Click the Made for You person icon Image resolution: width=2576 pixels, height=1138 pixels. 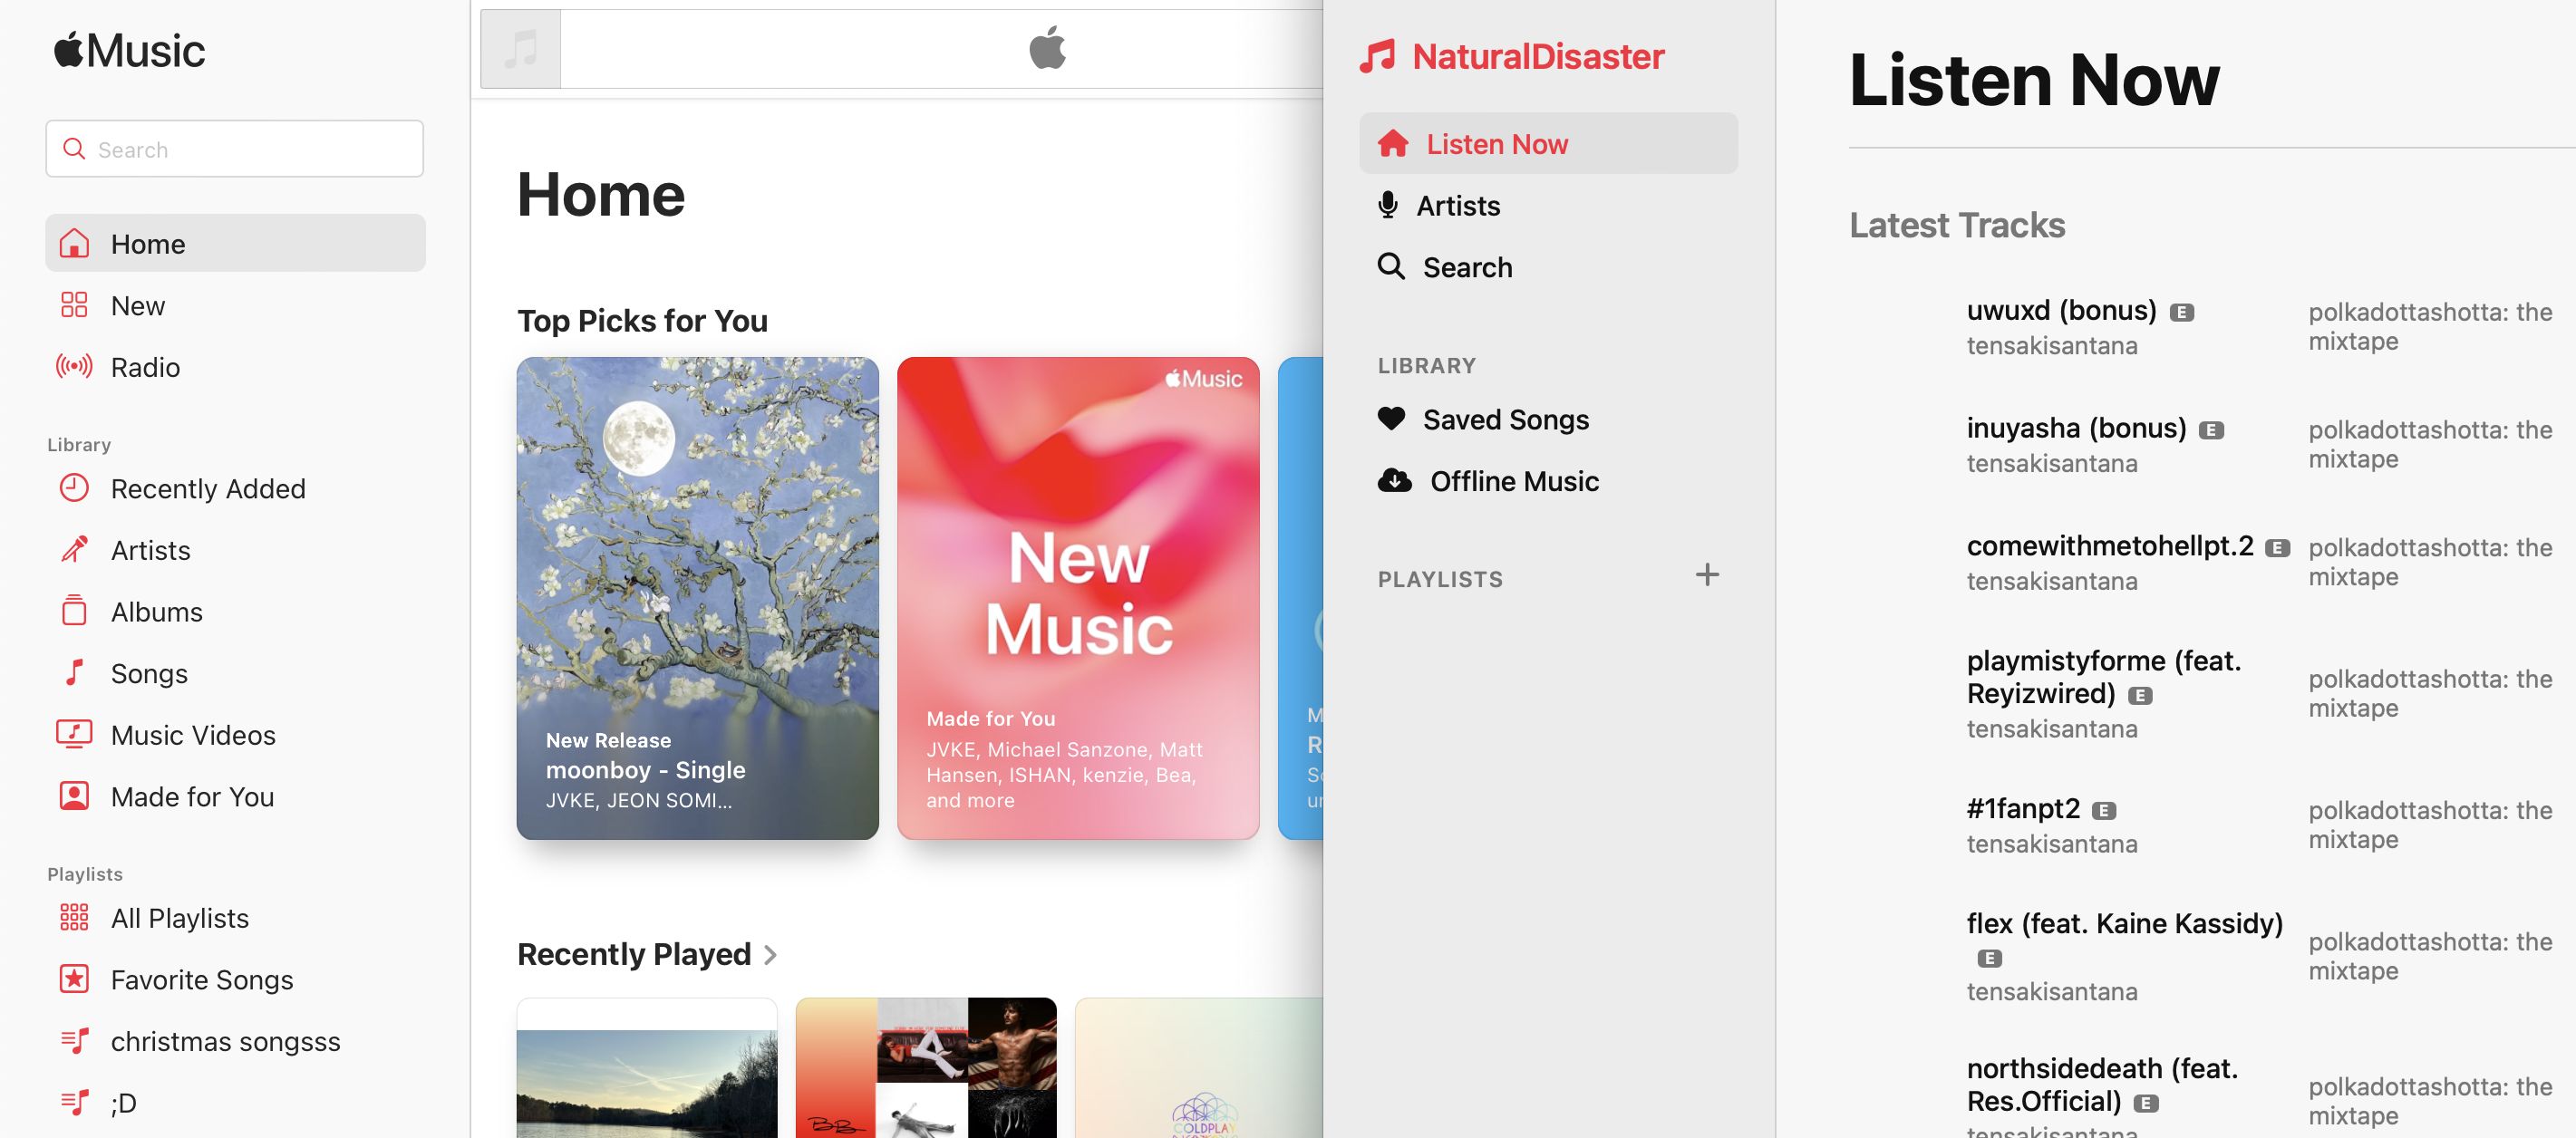click(74, 796)
